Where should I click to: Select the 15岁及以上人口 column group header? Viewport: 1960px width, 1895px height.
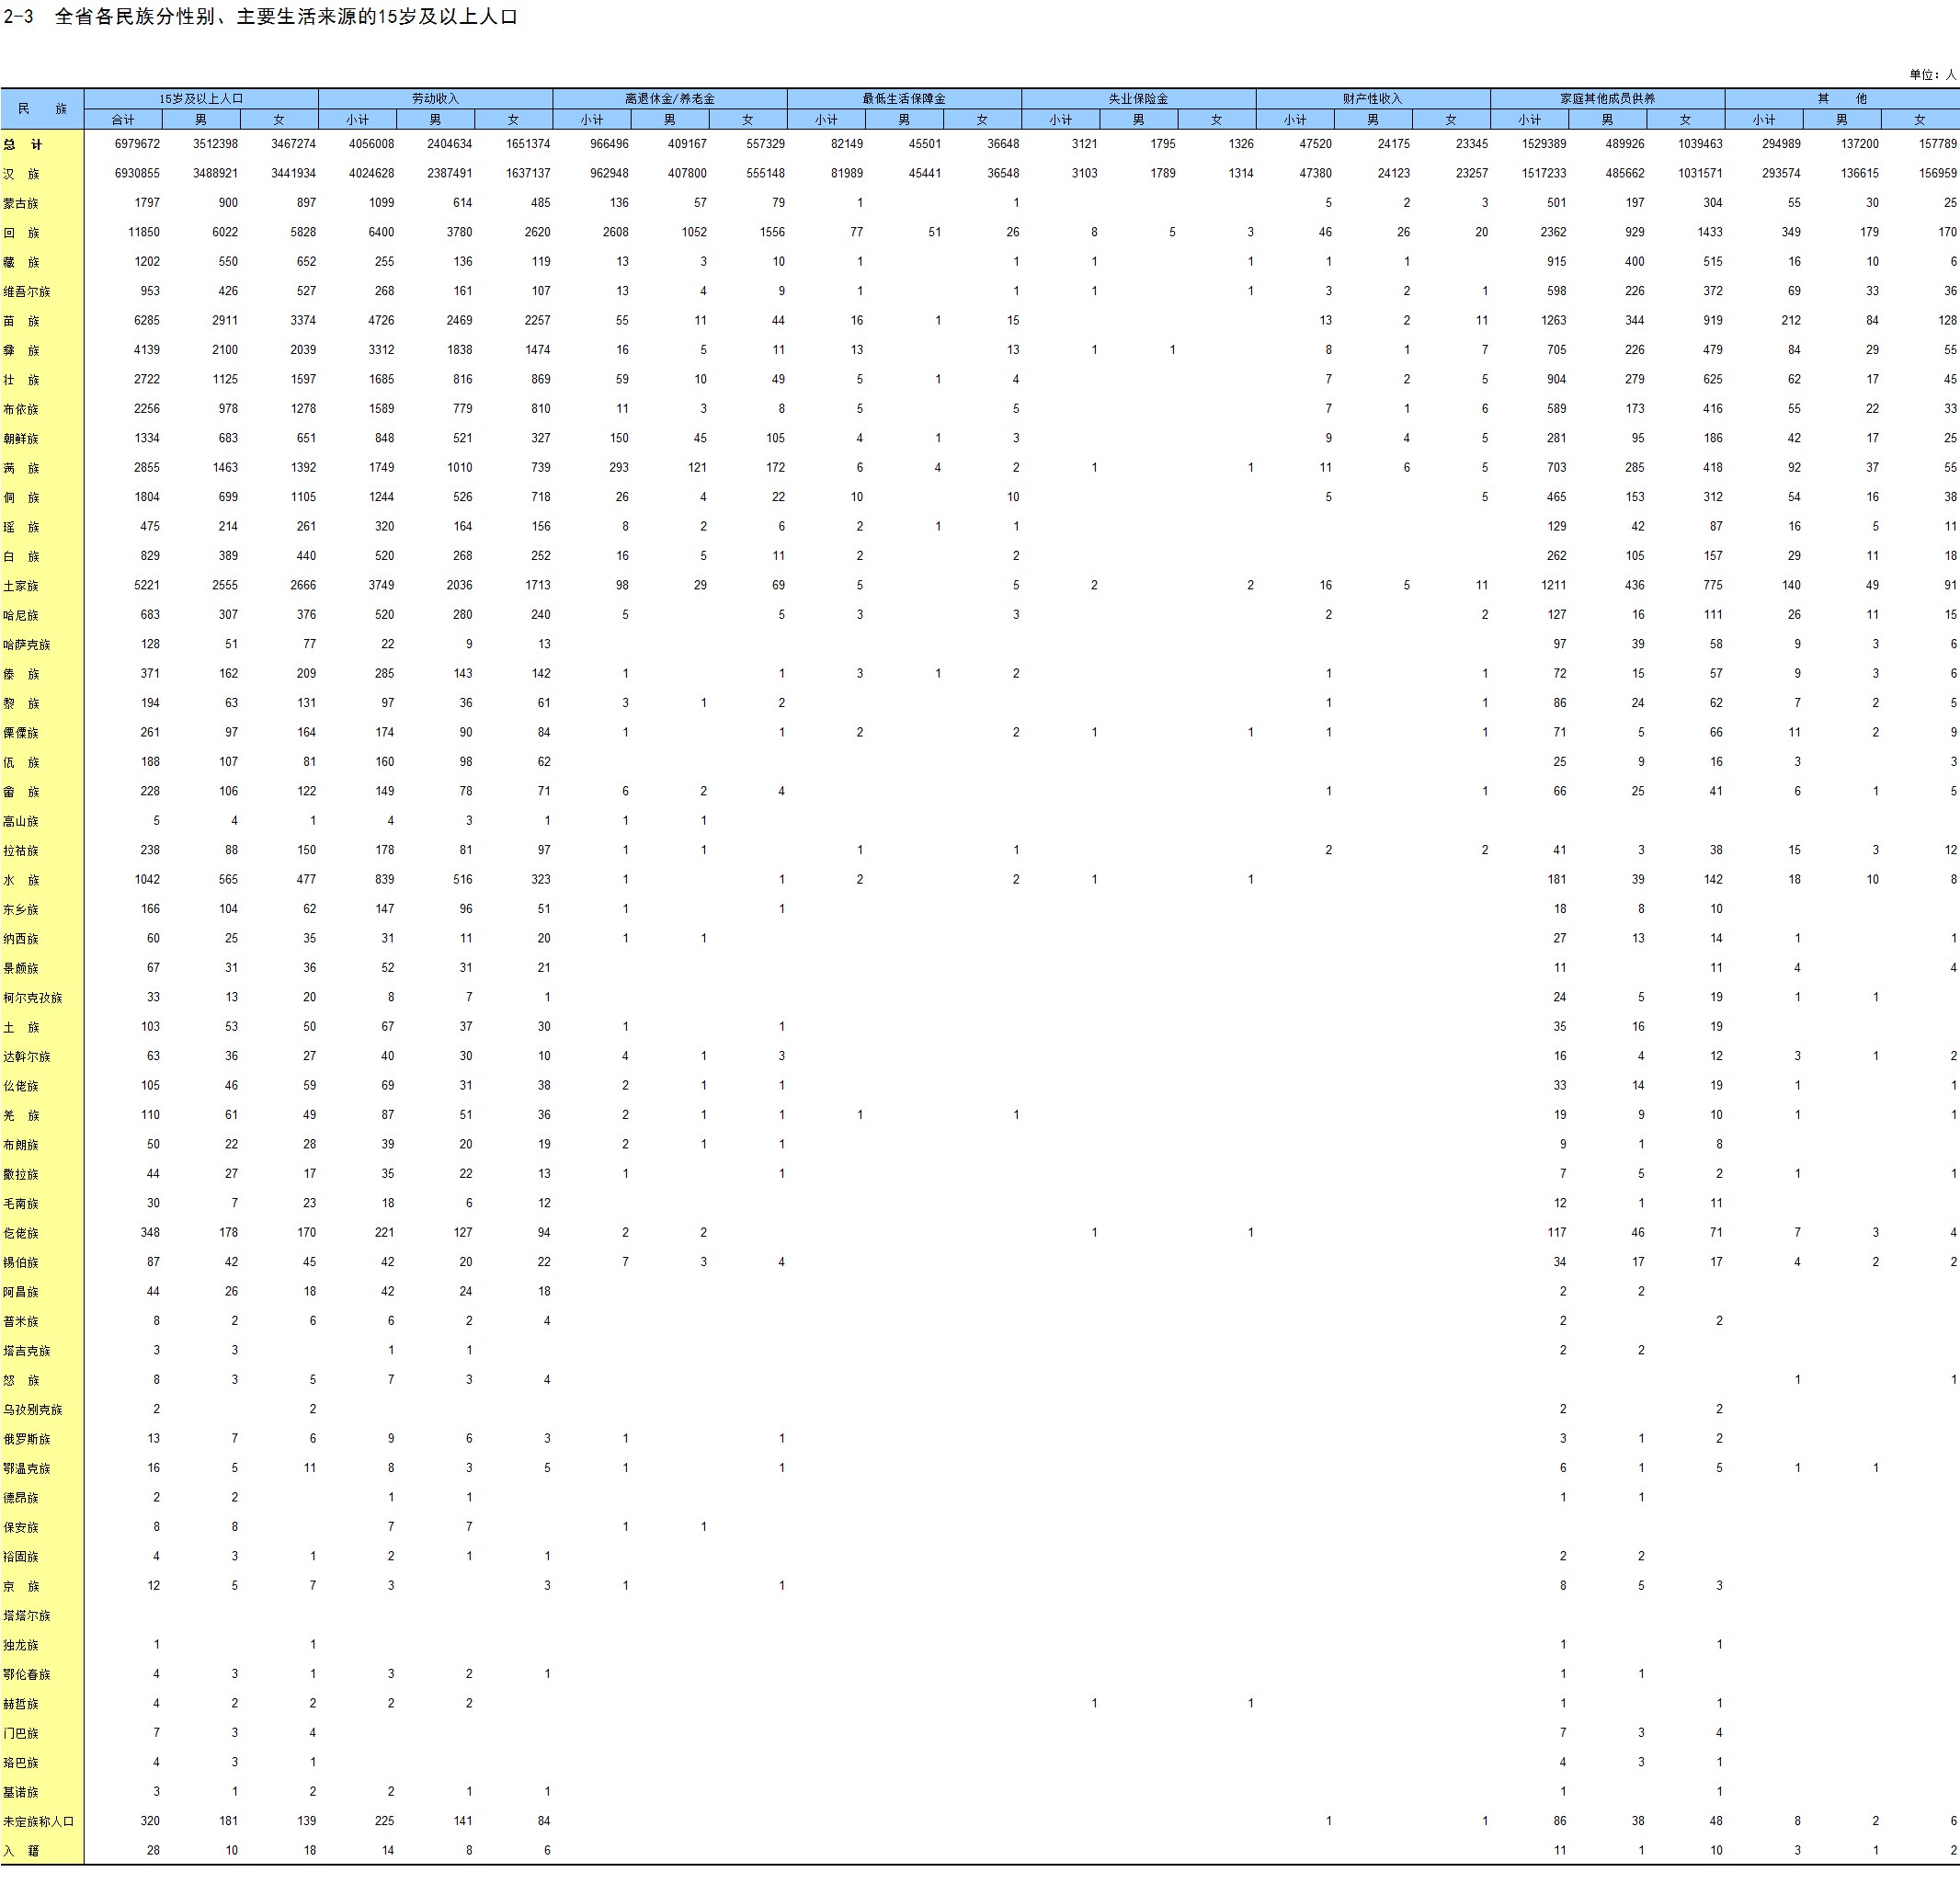pos(201,99)
